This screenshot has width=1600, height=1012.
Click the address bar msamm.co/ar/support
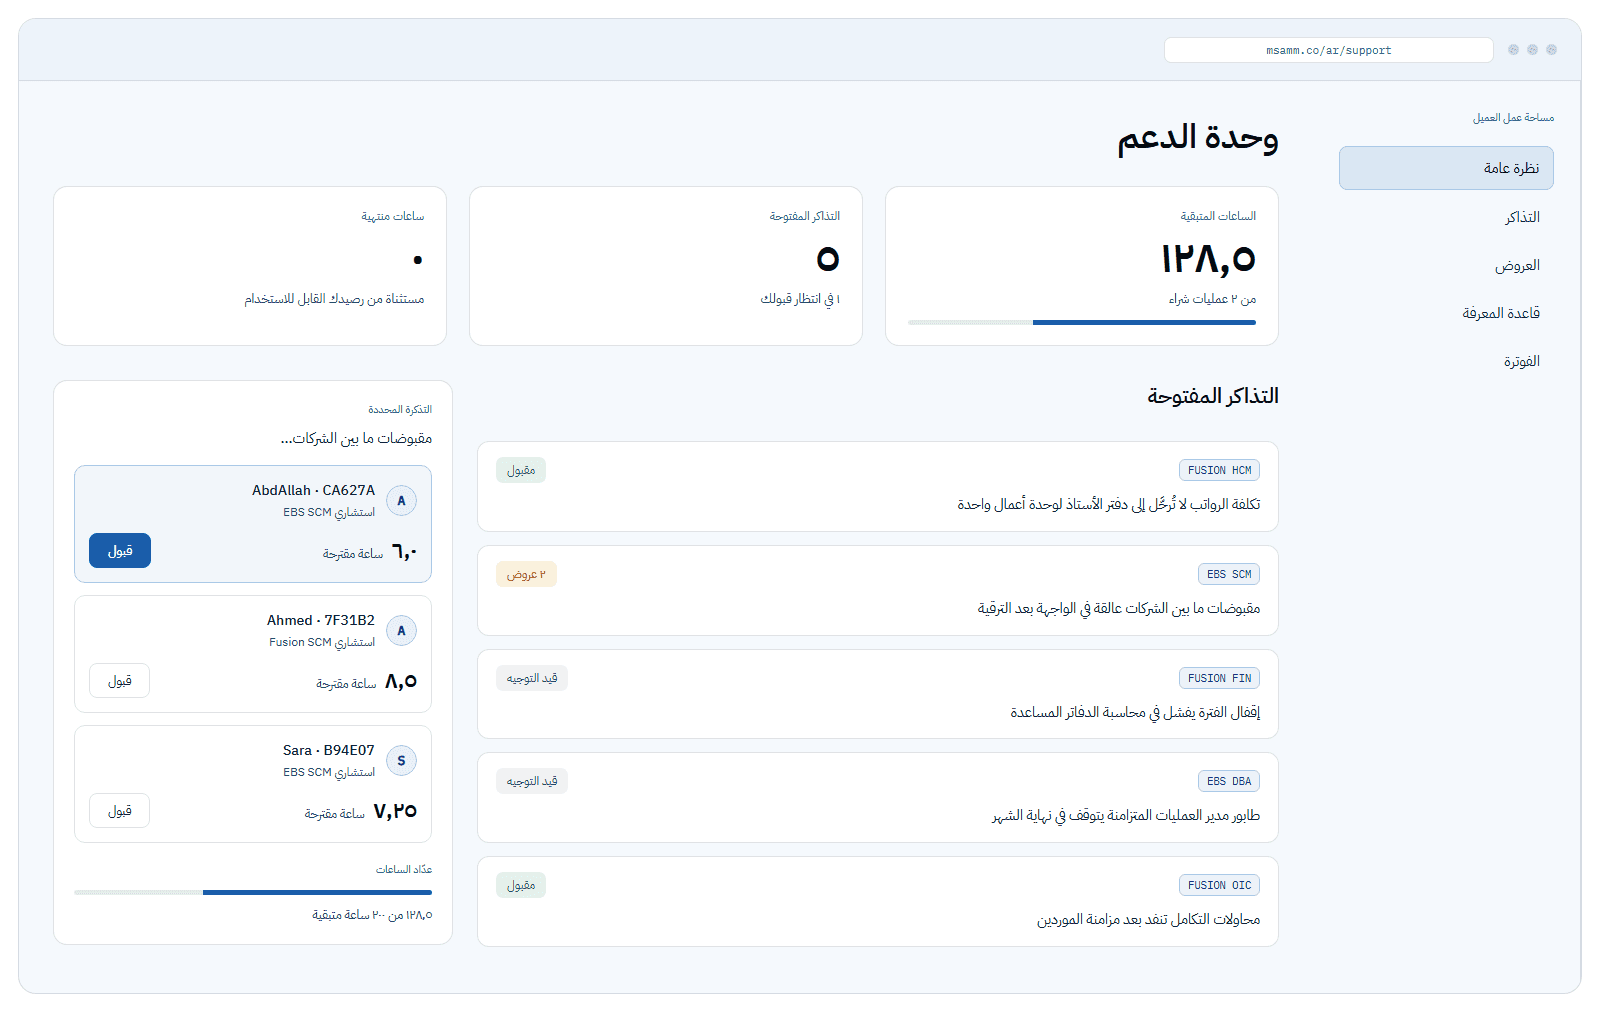click(x=1328, y=50)
